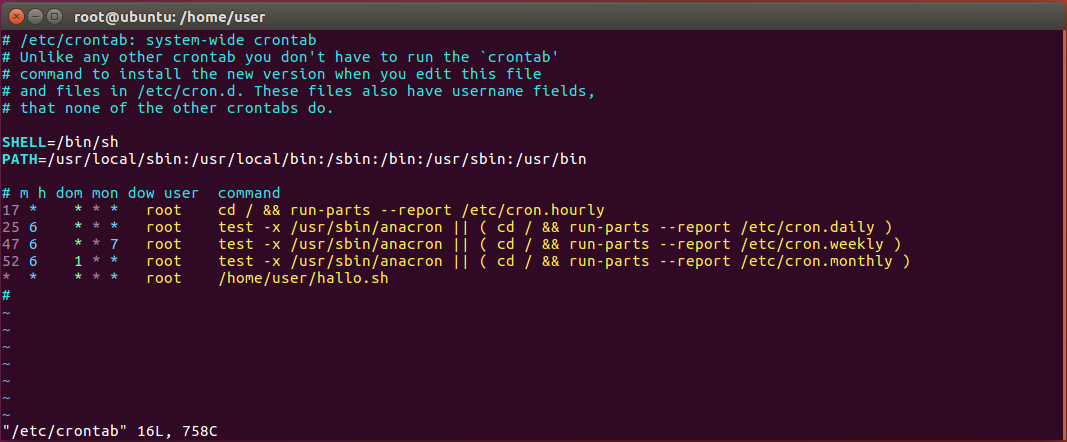Click minute value 47 in weekly entry
Viewport: 1067px width, 442px height.
pyautogui.click(x=11, y=244)
